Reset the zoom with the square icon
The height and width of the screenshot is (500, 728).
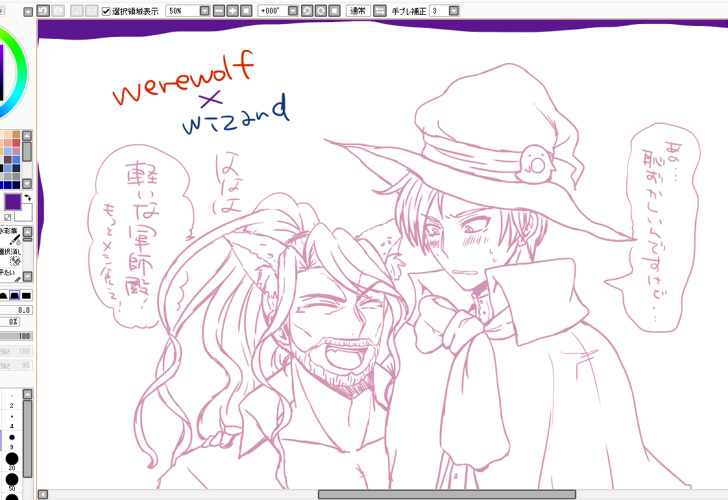click(x=247, y=11)
